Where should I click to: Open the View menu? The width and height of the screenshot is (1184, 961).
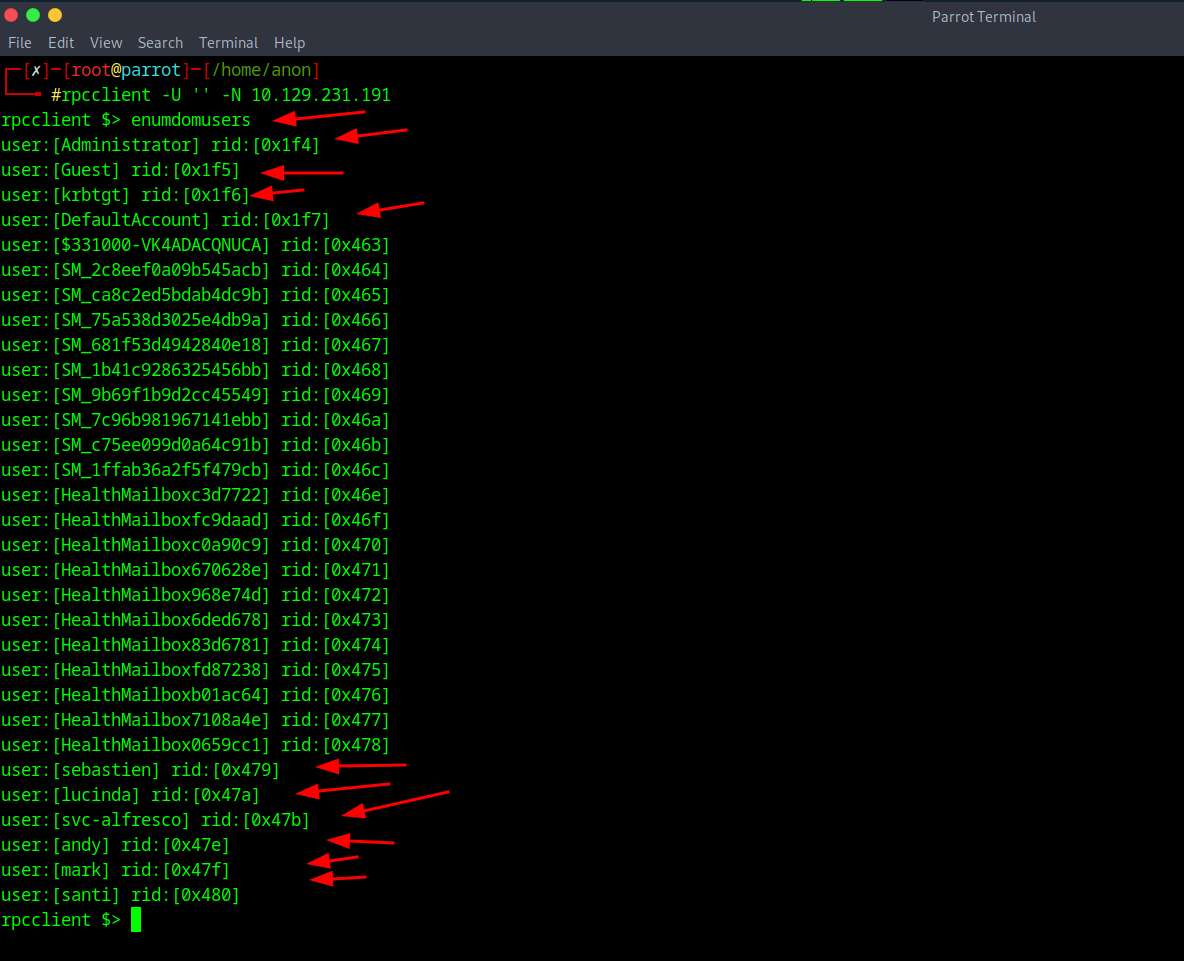[106, 43]
